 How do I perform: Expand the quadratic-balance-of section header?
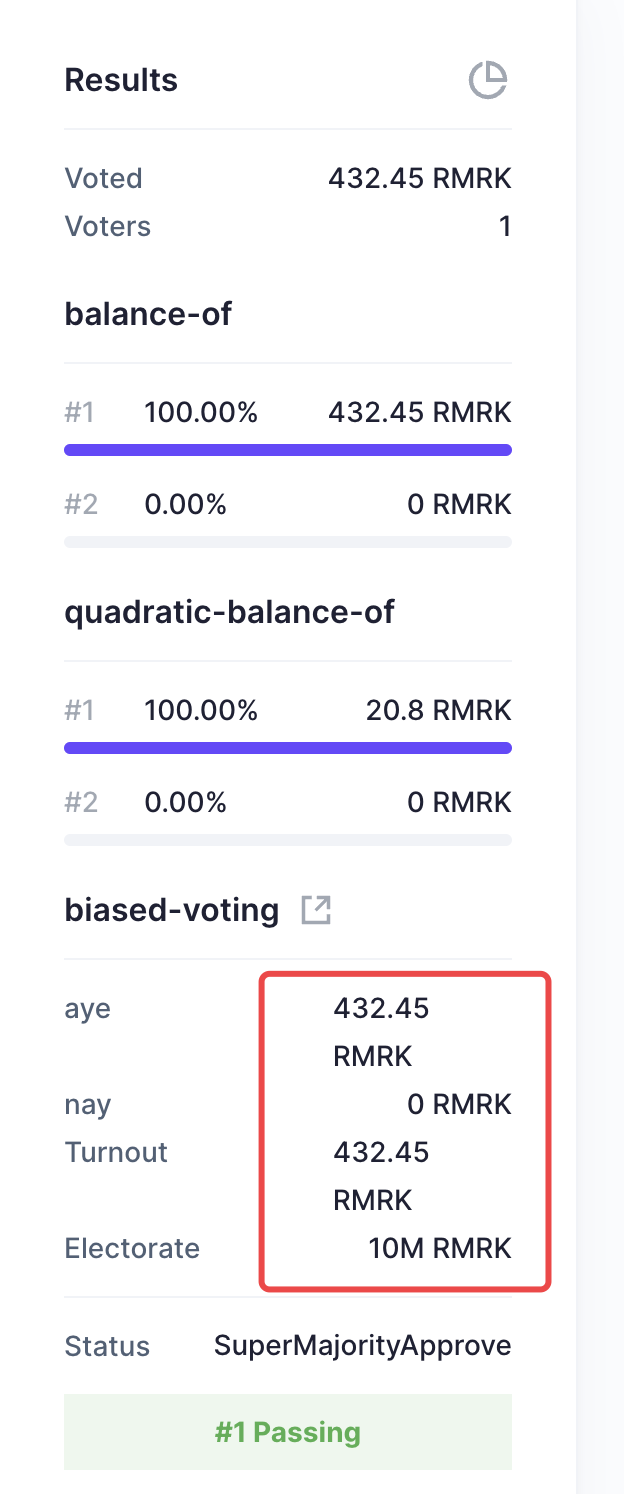(231, 611)
